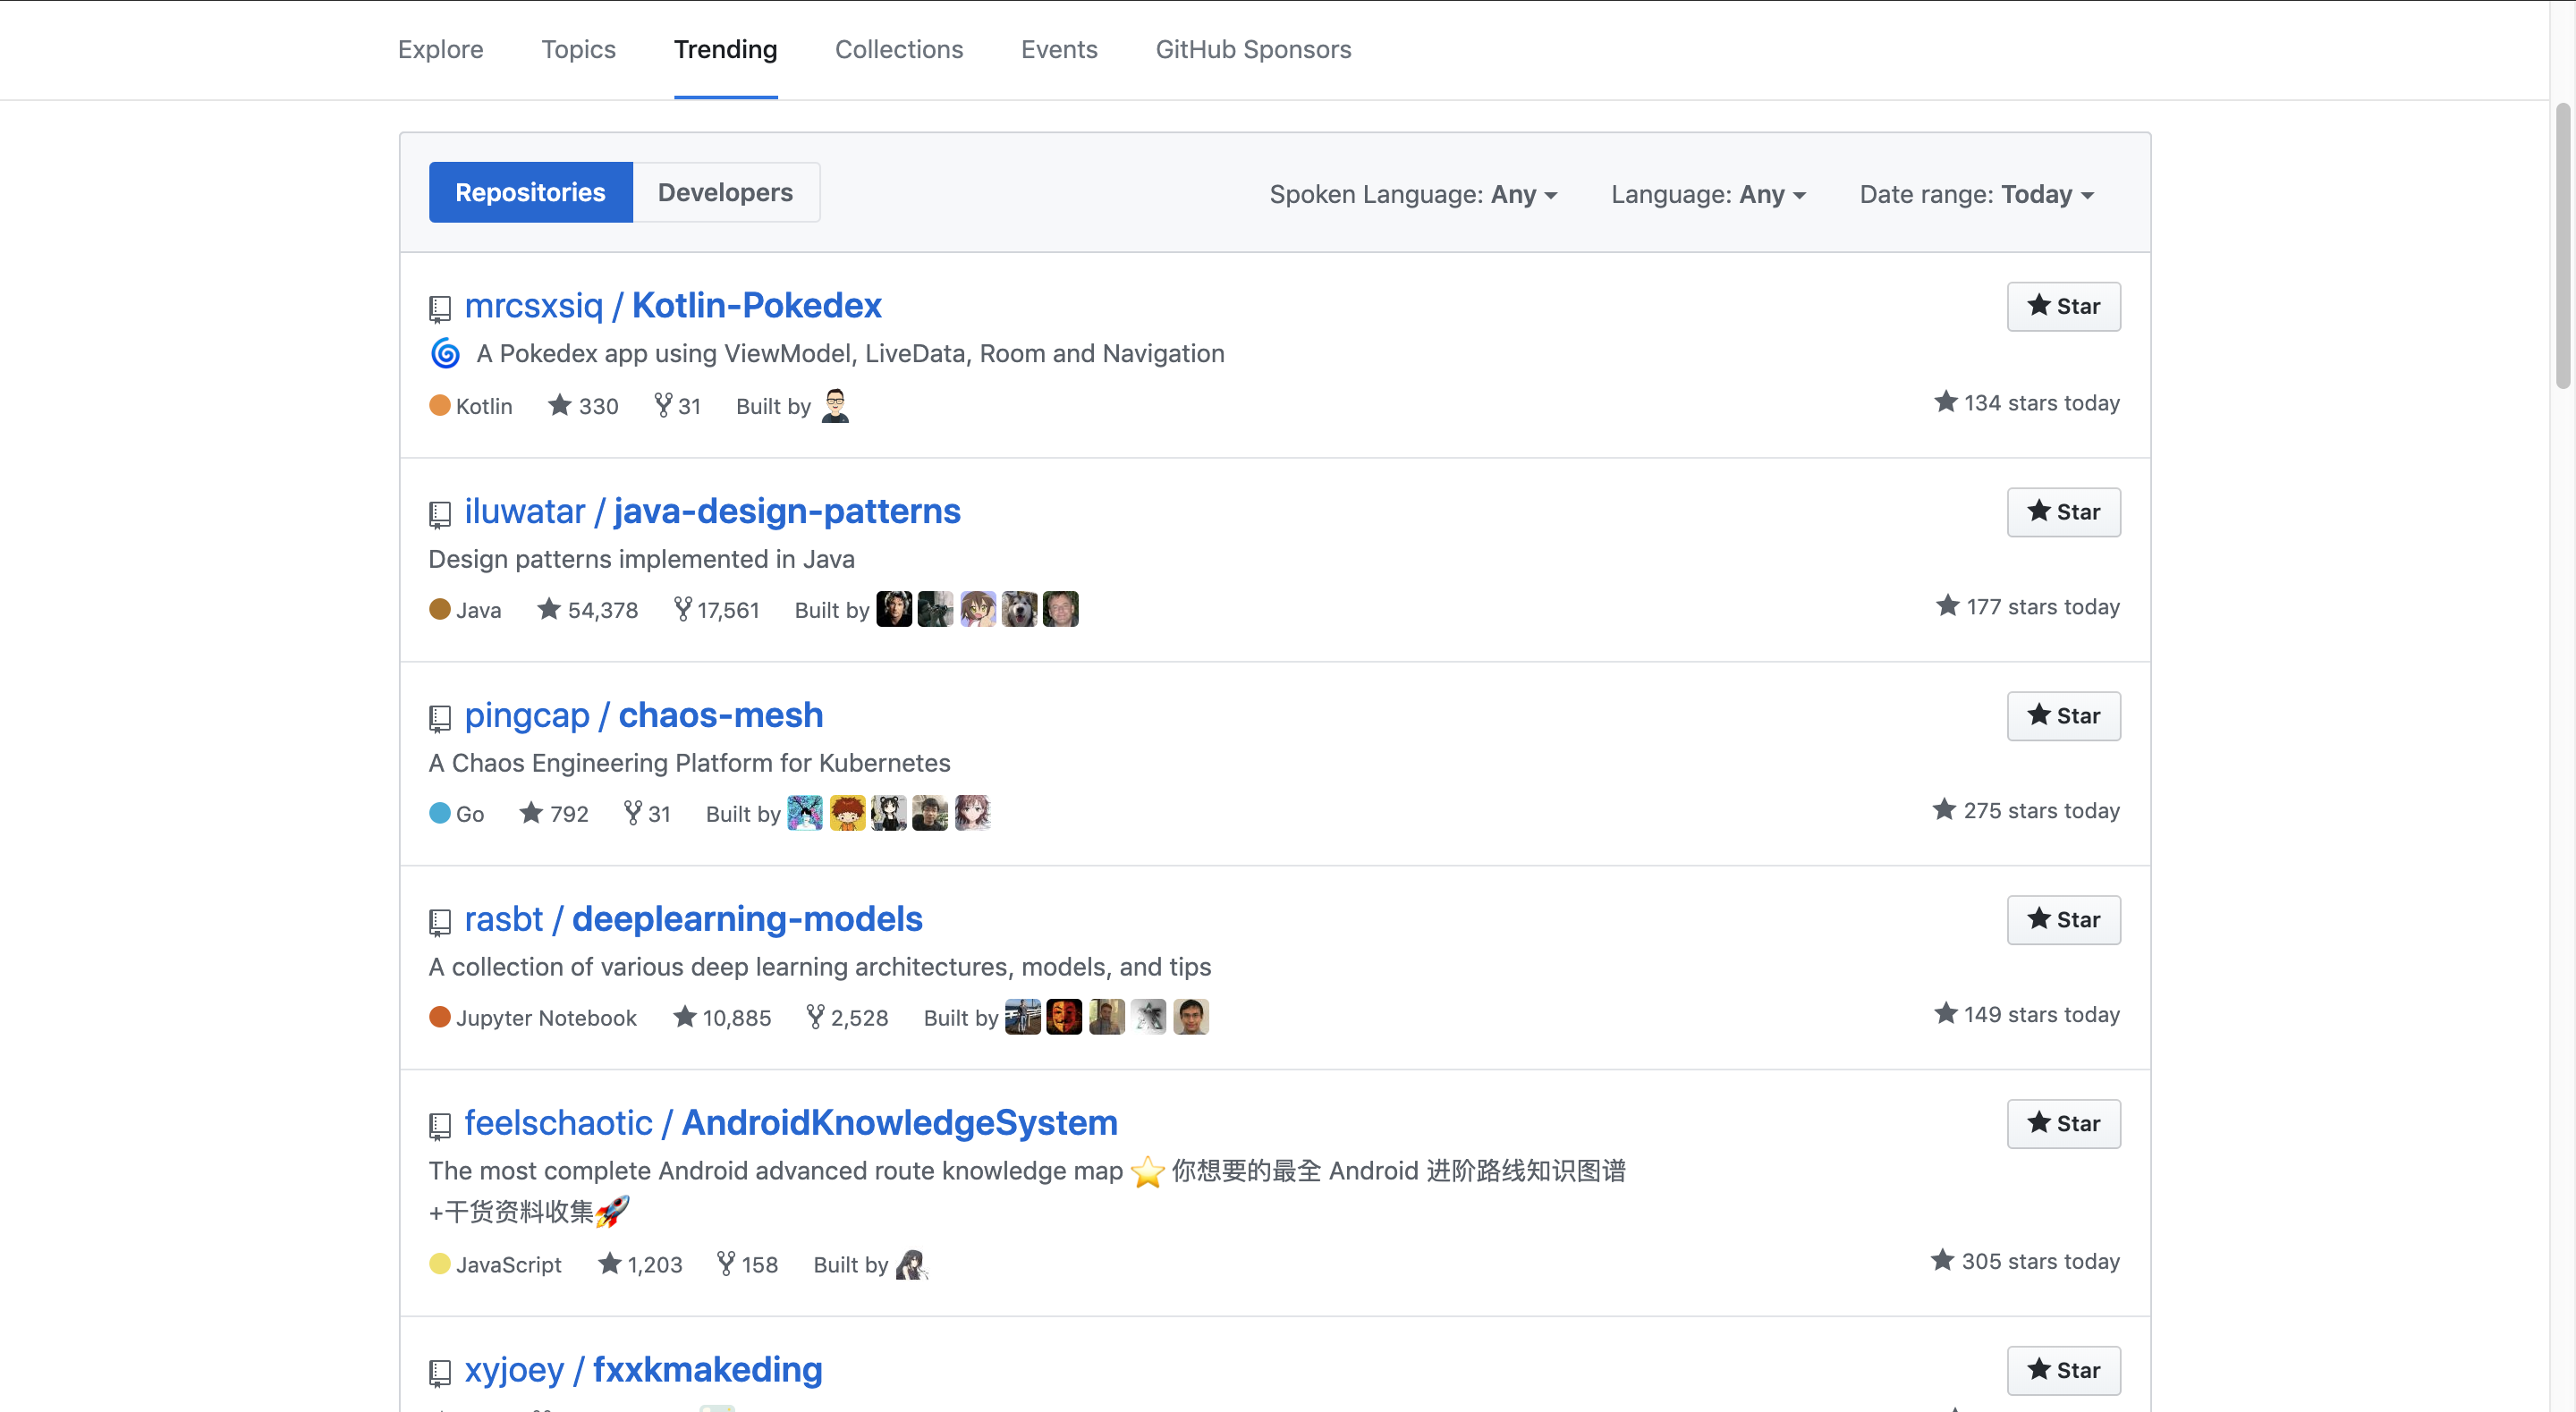
Task: Click repo icon beside AndroidKnowledgeSystem title
Action: 439,1127
